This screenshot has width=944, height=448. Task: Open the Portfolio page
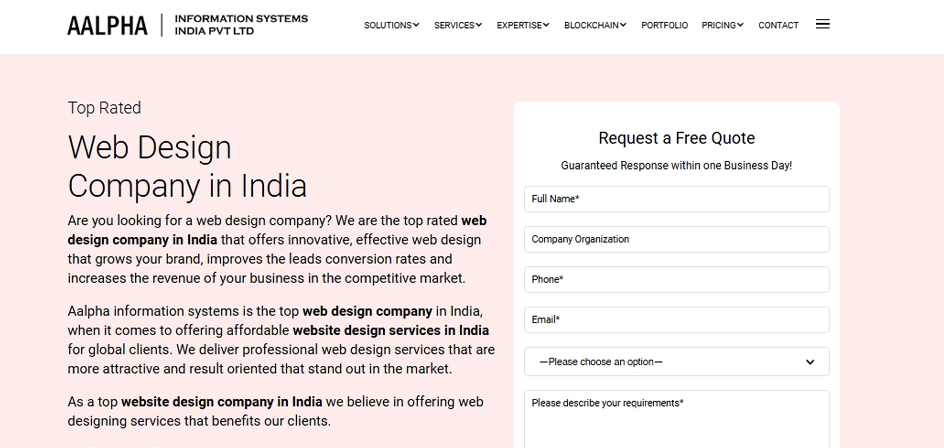tap(664, 25)
